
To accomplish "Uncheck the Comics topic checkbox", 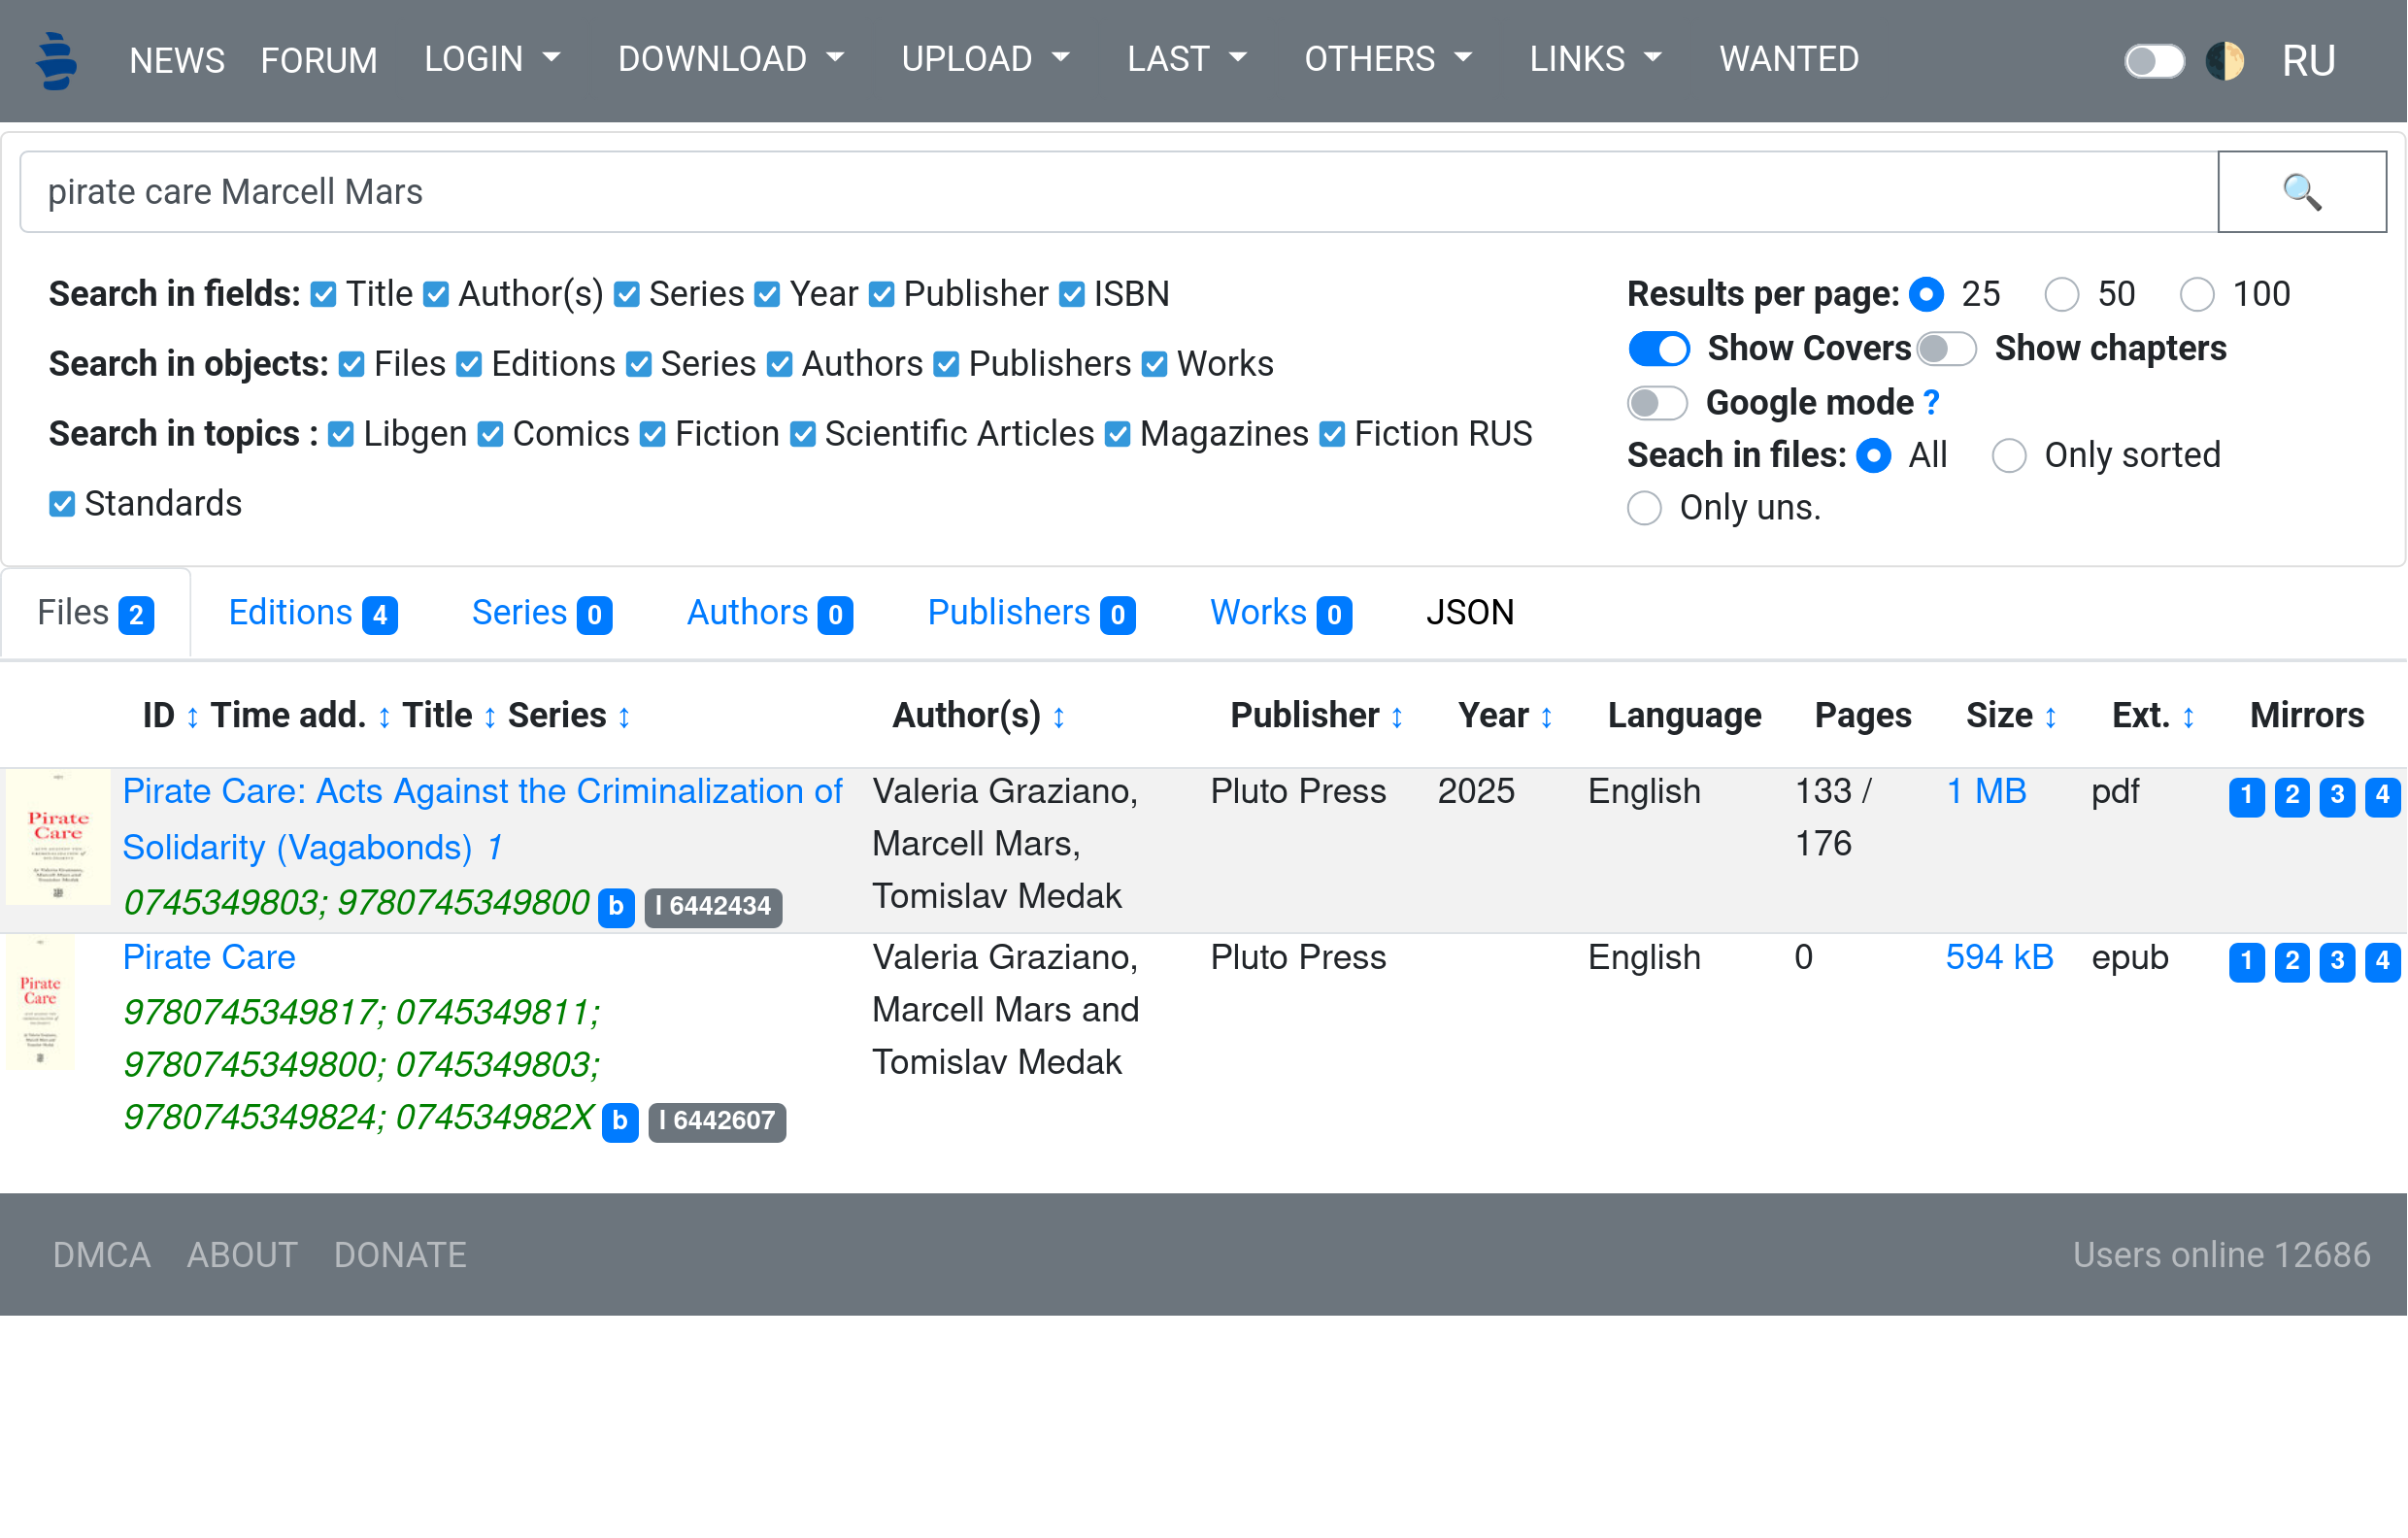I will click(490, 434).
